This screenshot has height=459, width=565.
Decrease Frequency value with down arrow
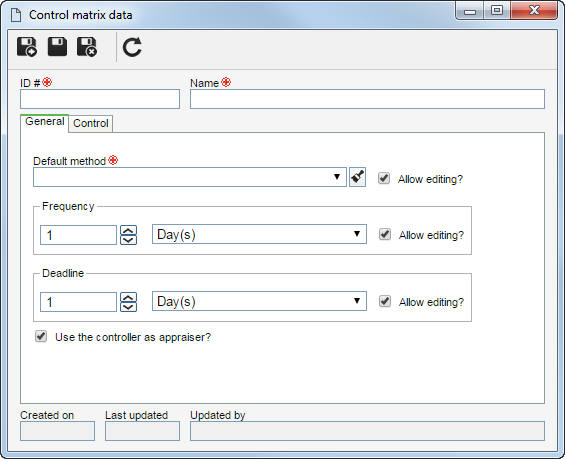point(129,240)
